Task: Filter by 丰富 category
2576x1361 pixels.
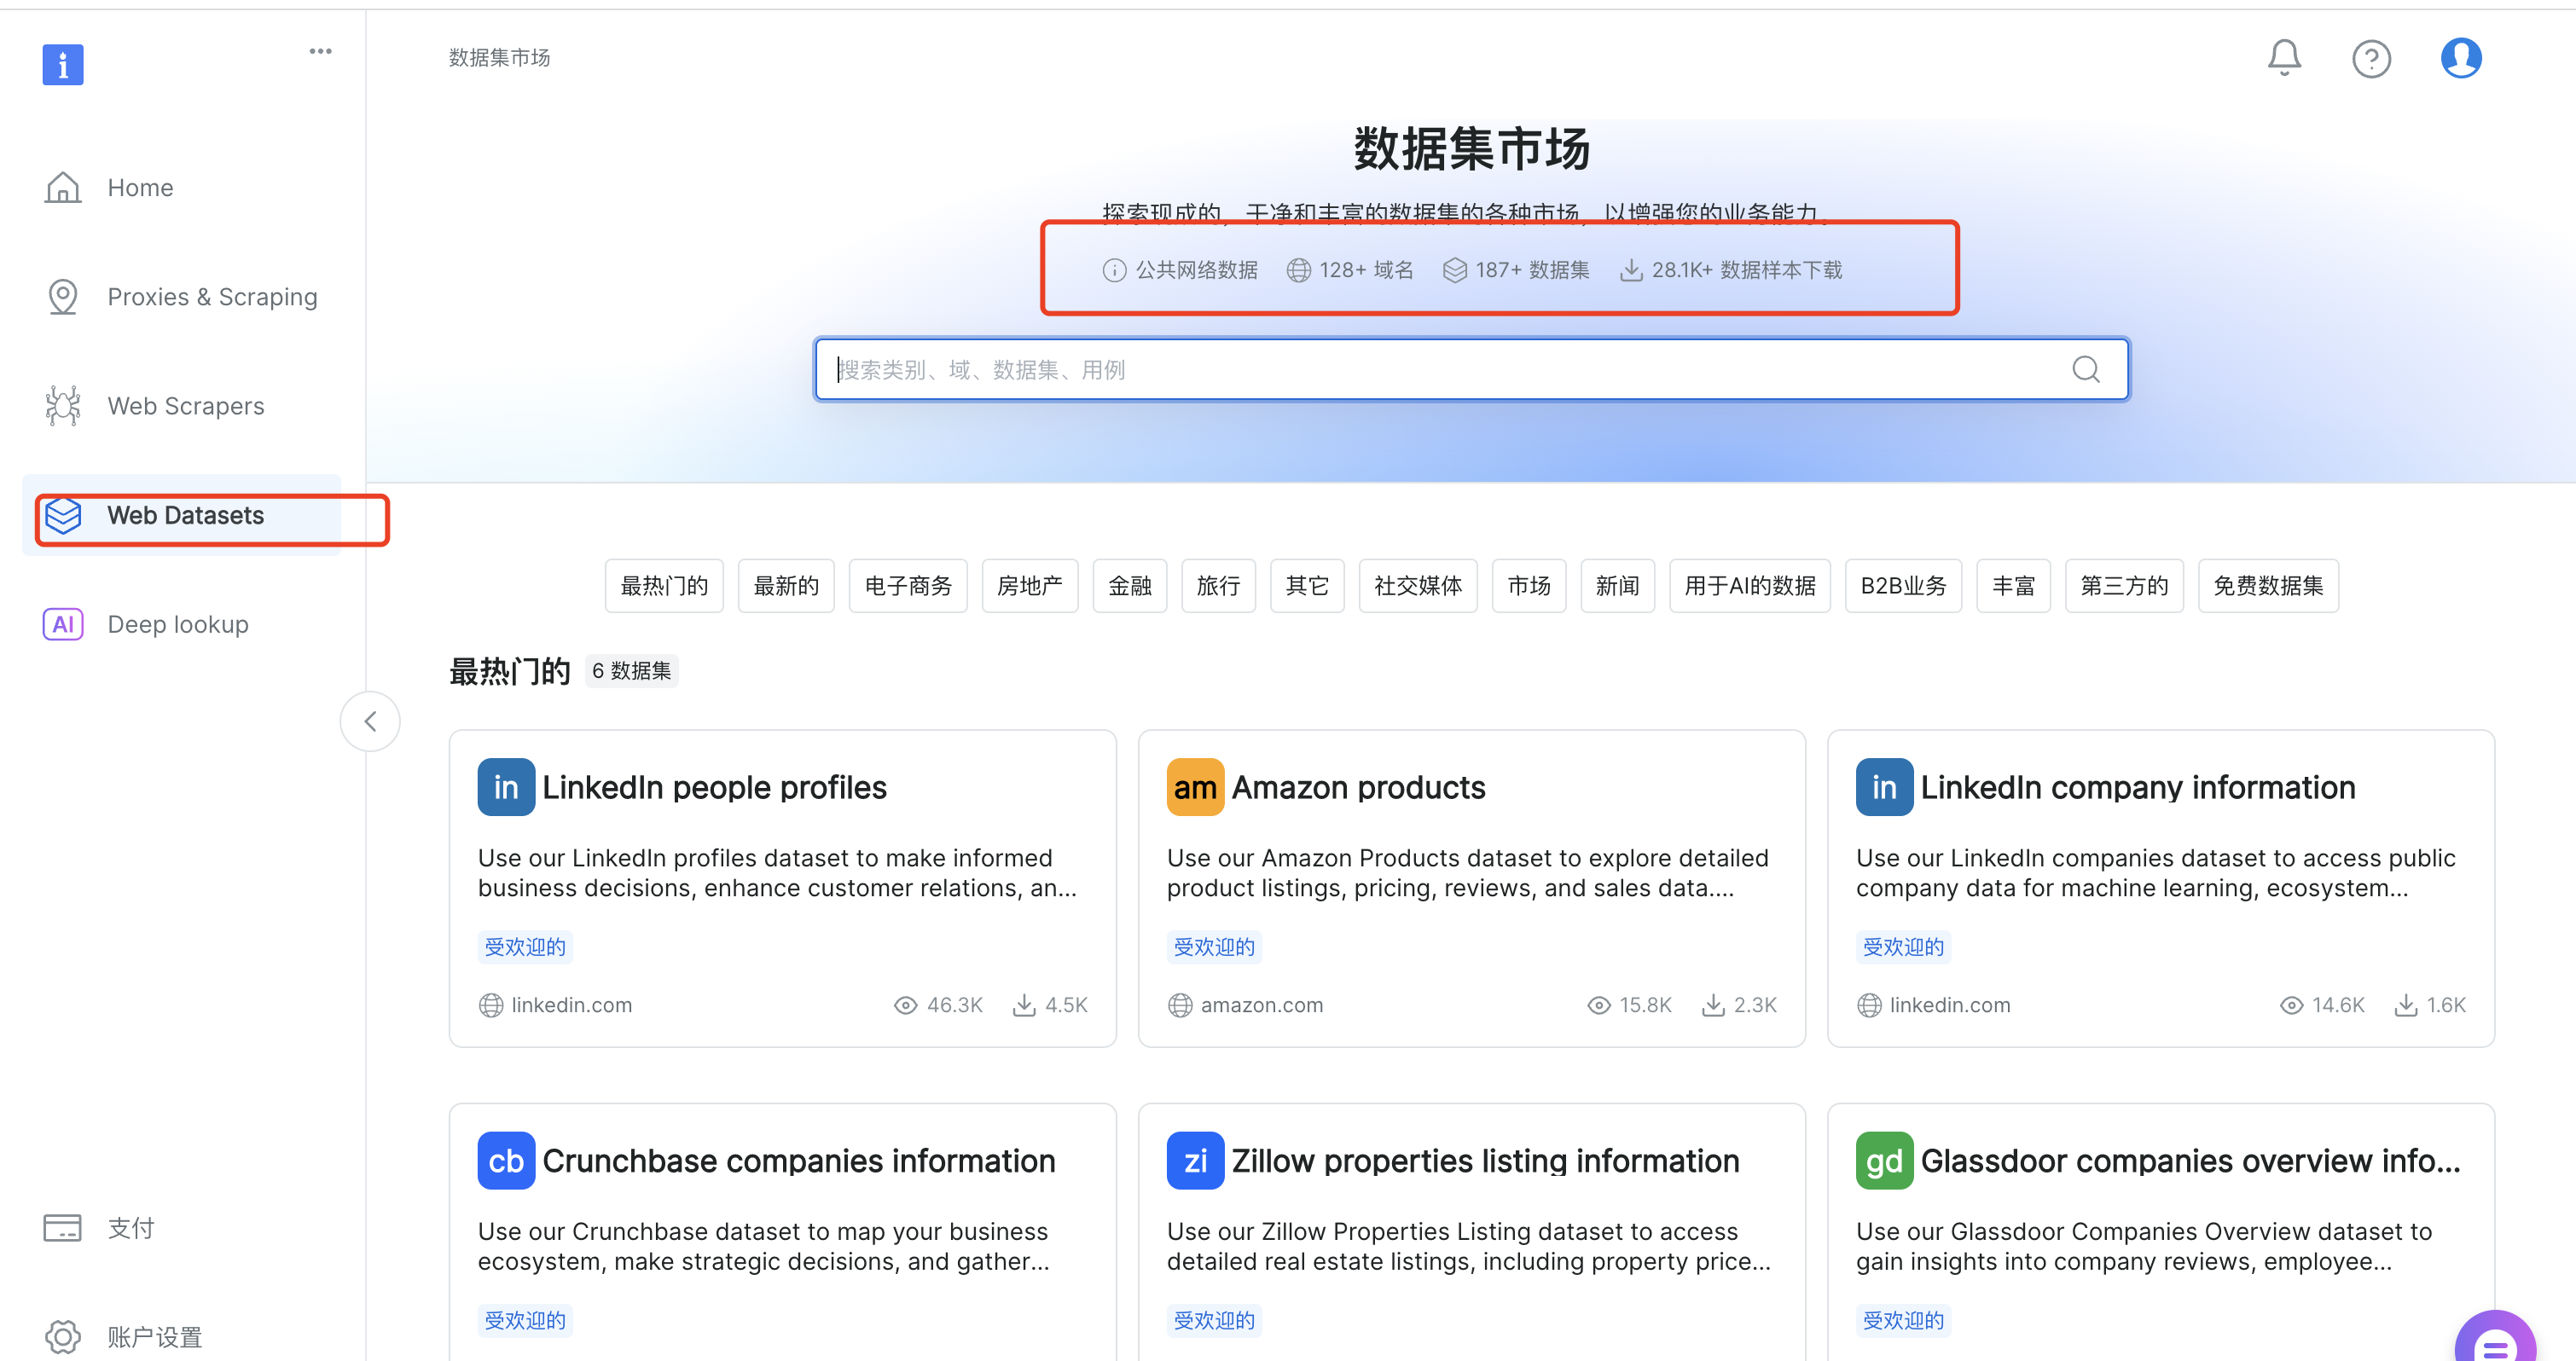Action: click(2013, 585)
